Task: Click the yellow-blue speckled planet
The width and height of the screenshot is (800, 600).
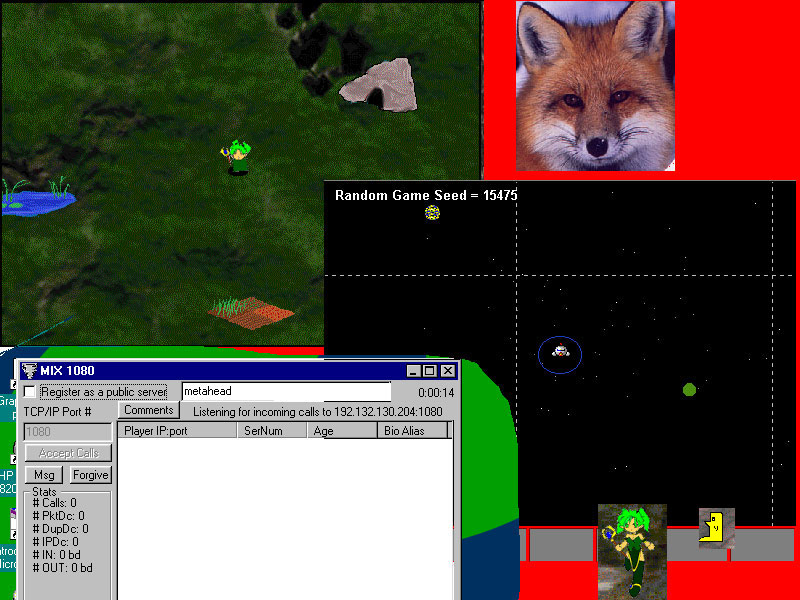Action: coord(432,212)
